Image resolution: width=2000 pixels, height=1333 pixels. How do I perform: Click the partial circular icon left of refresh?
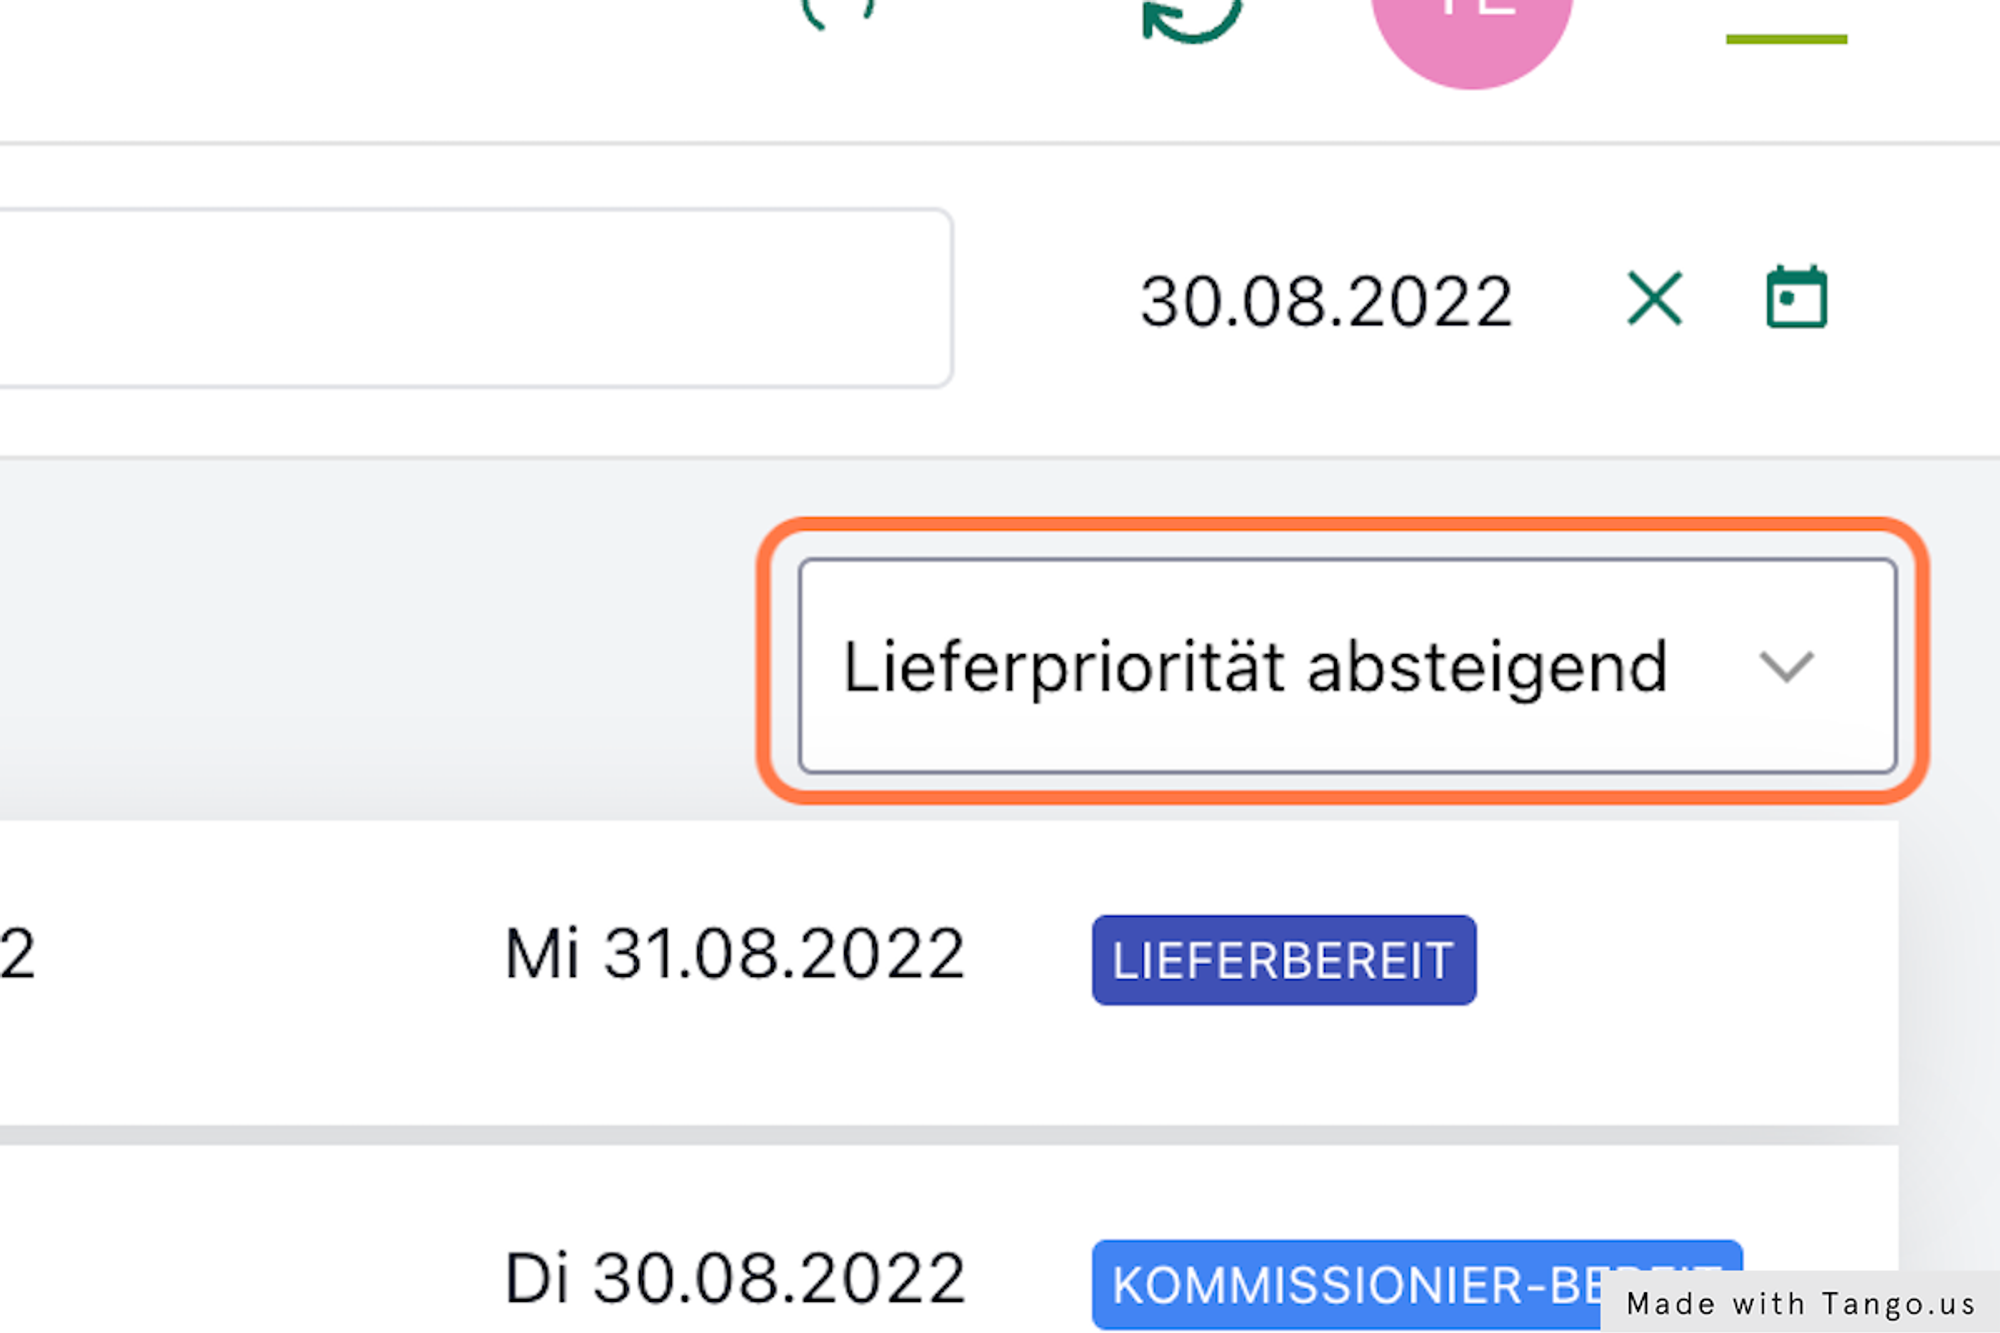(x=838, y=12)
